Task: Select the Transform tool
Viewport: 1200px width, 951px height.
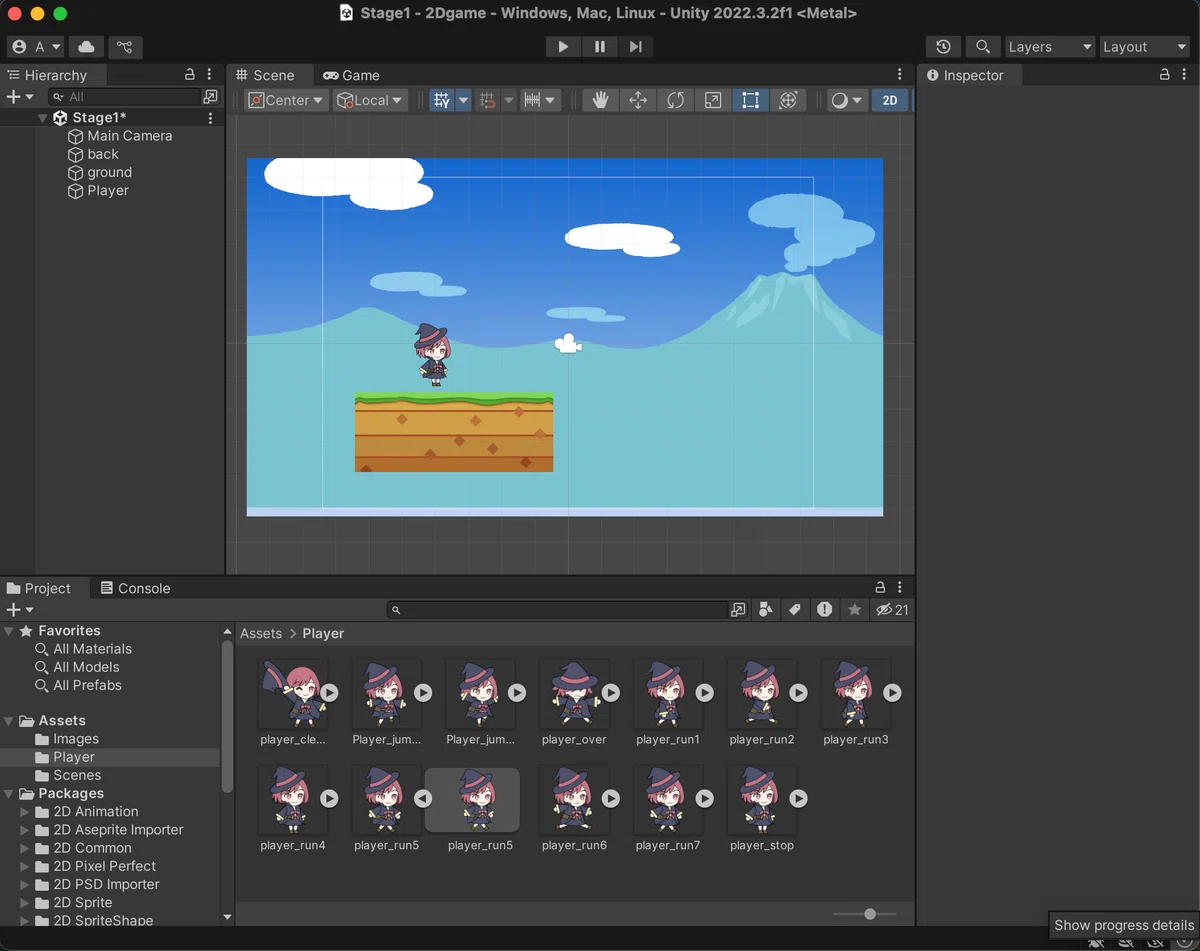Action: [x=788, y=100]
